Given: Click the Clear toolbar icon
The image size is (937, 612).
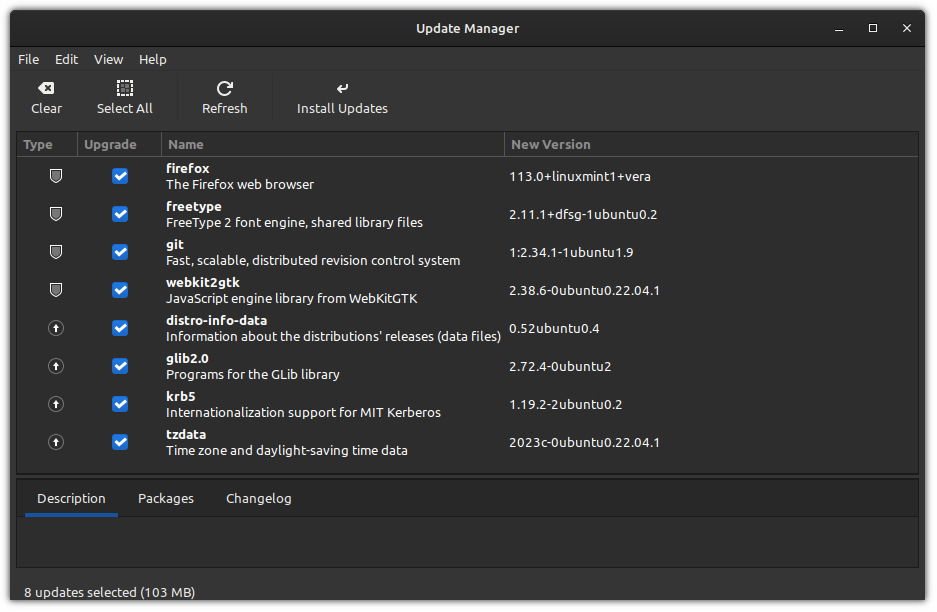Looking at the screenshot, I should coord(46,88).
